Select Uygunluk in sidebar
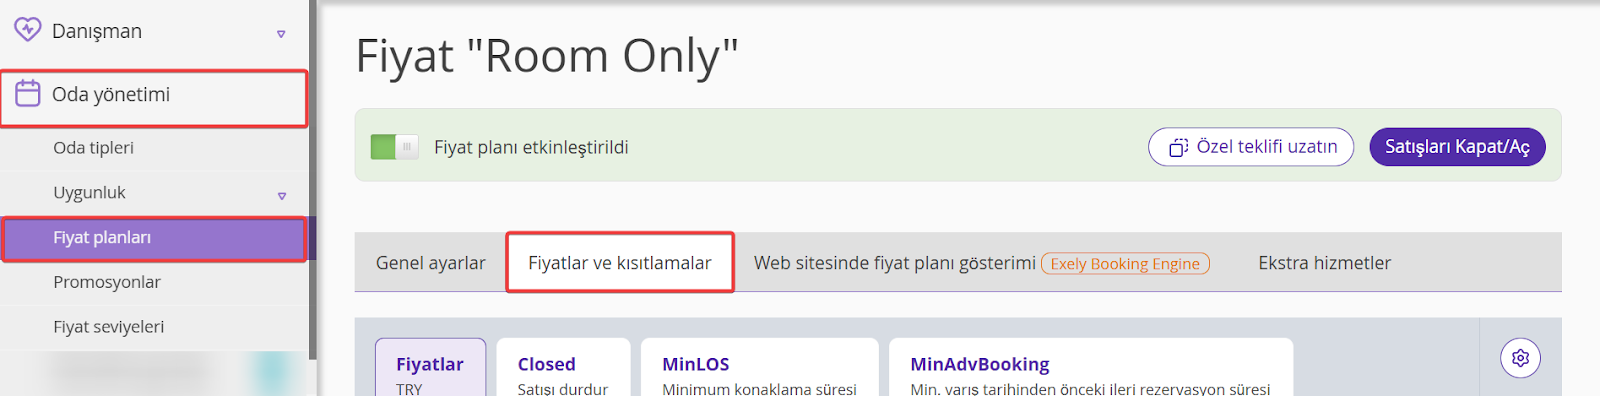1600x396 pixels. [89, 192]
